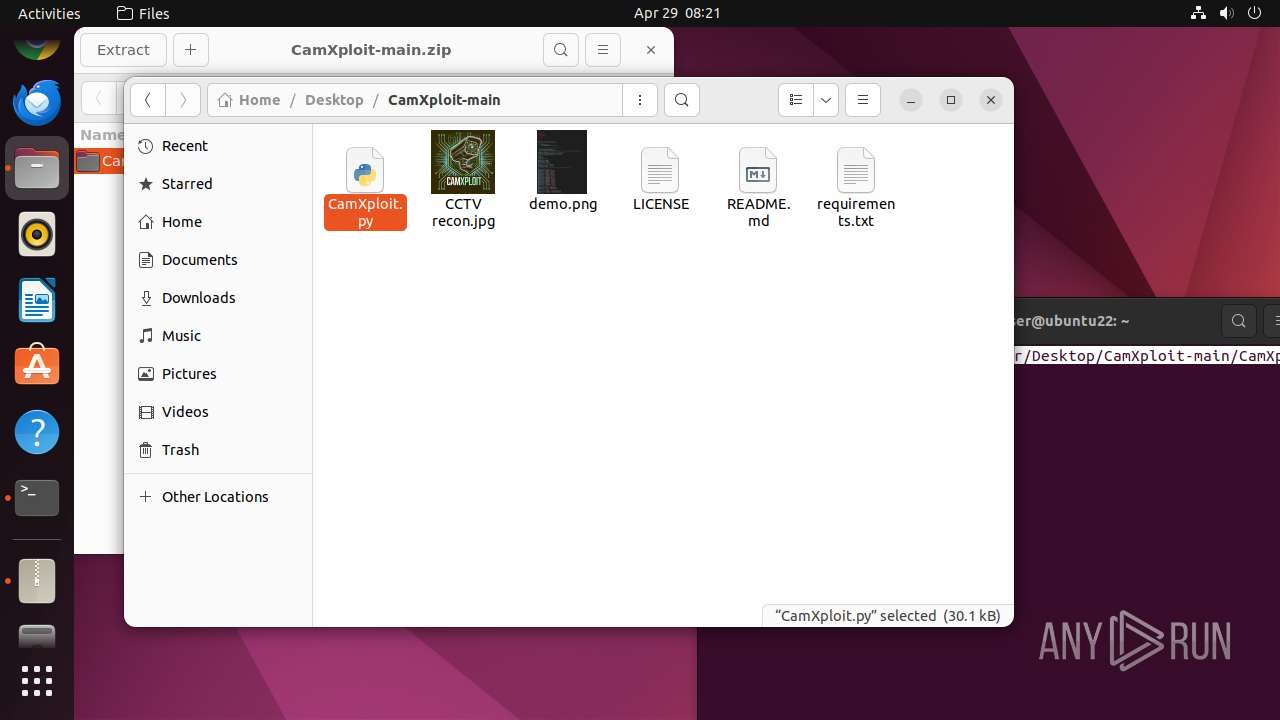Open Downloads in the sidebar
The image size is (1280, 720).
click(x=218, y=298)
